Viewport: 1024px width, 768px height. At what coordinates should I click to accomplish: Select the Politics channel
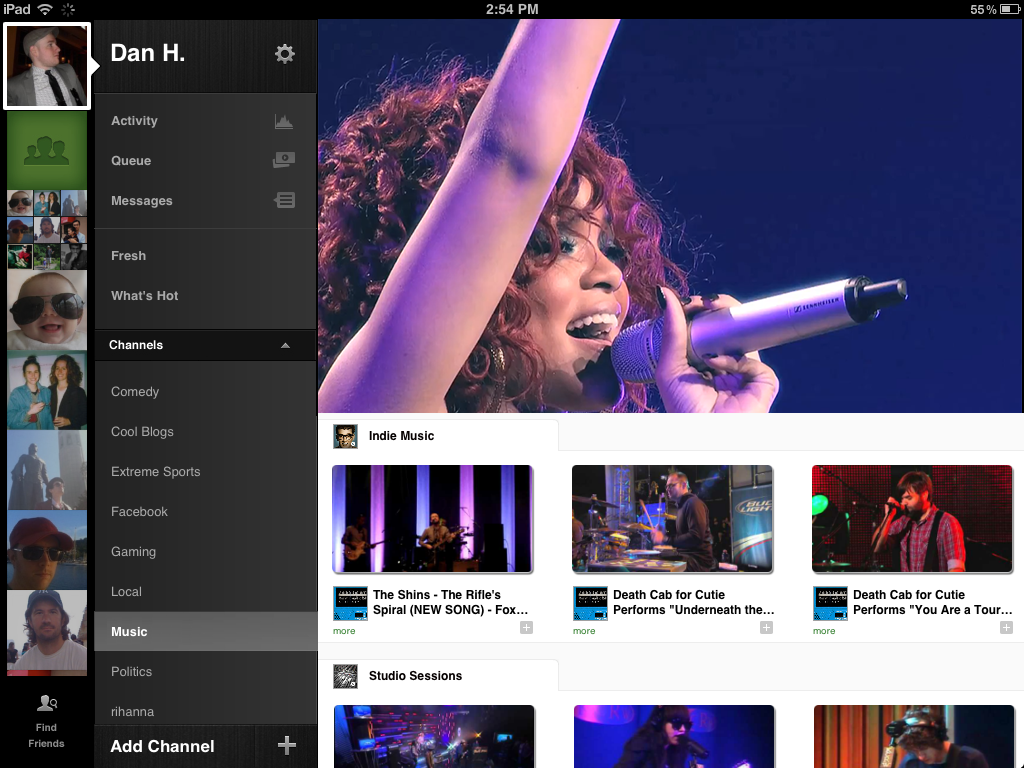pos(206,672)
